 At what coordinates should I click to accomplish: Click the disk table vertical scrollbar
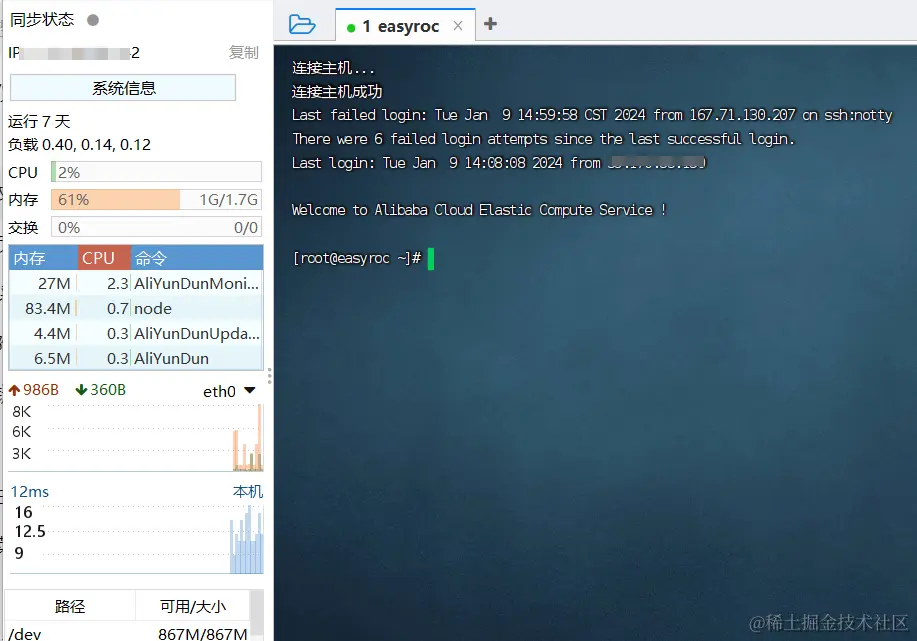tap(257, 615)
